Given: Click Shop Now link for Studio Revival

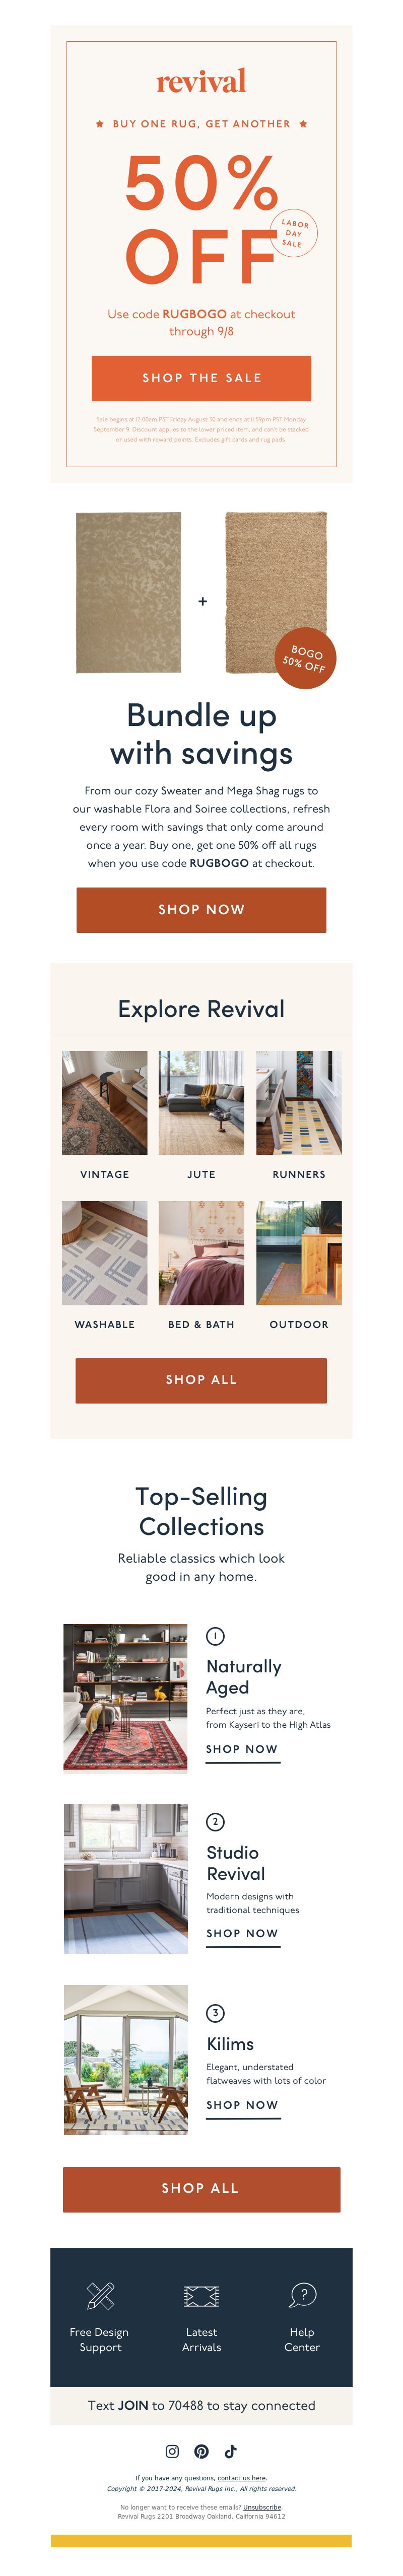Looking at the screenshot, I should [242, 1933].
